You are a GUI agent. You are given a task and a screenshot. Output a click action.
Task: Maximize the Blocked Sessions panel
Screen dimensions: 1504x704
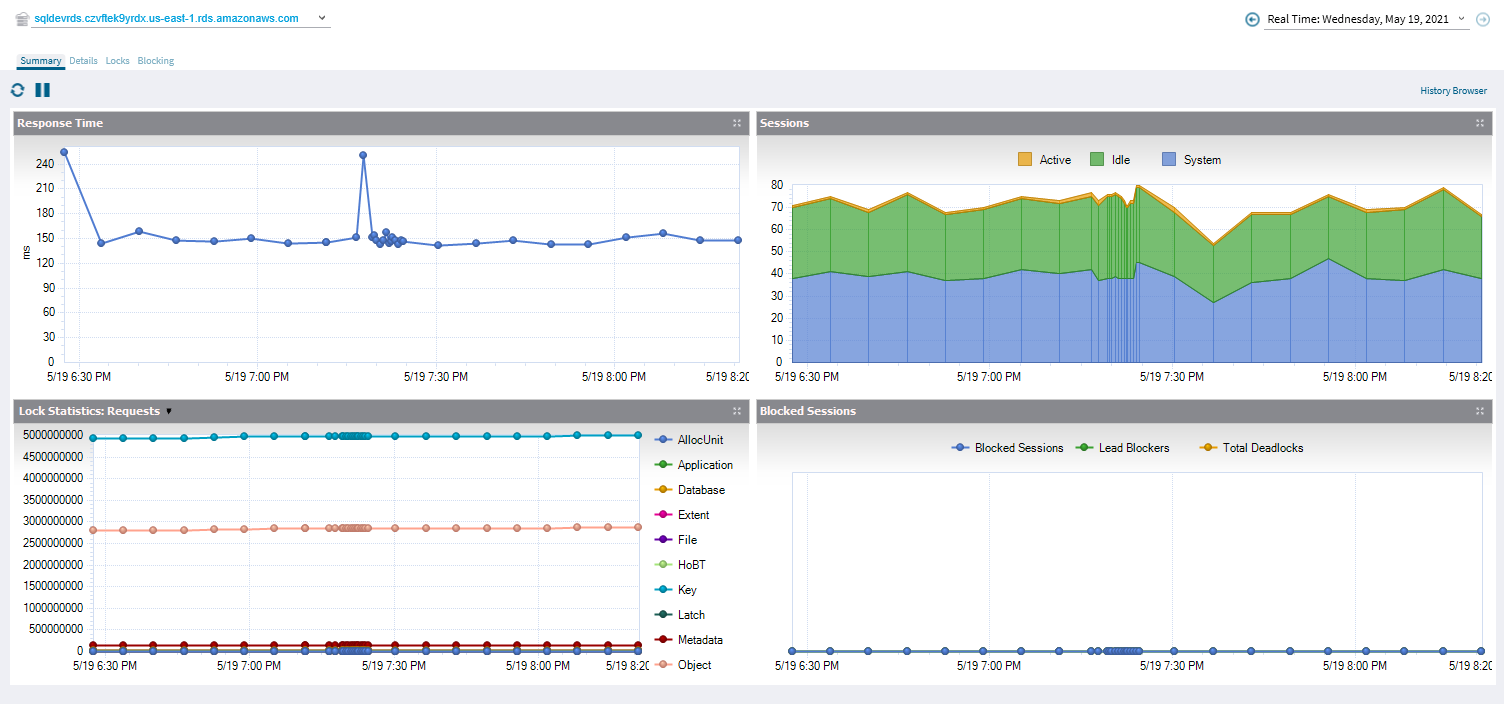click(1479, 411)
